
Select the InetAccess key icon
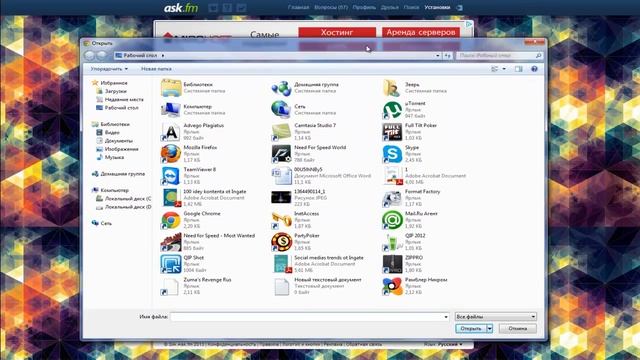(281, 220)
